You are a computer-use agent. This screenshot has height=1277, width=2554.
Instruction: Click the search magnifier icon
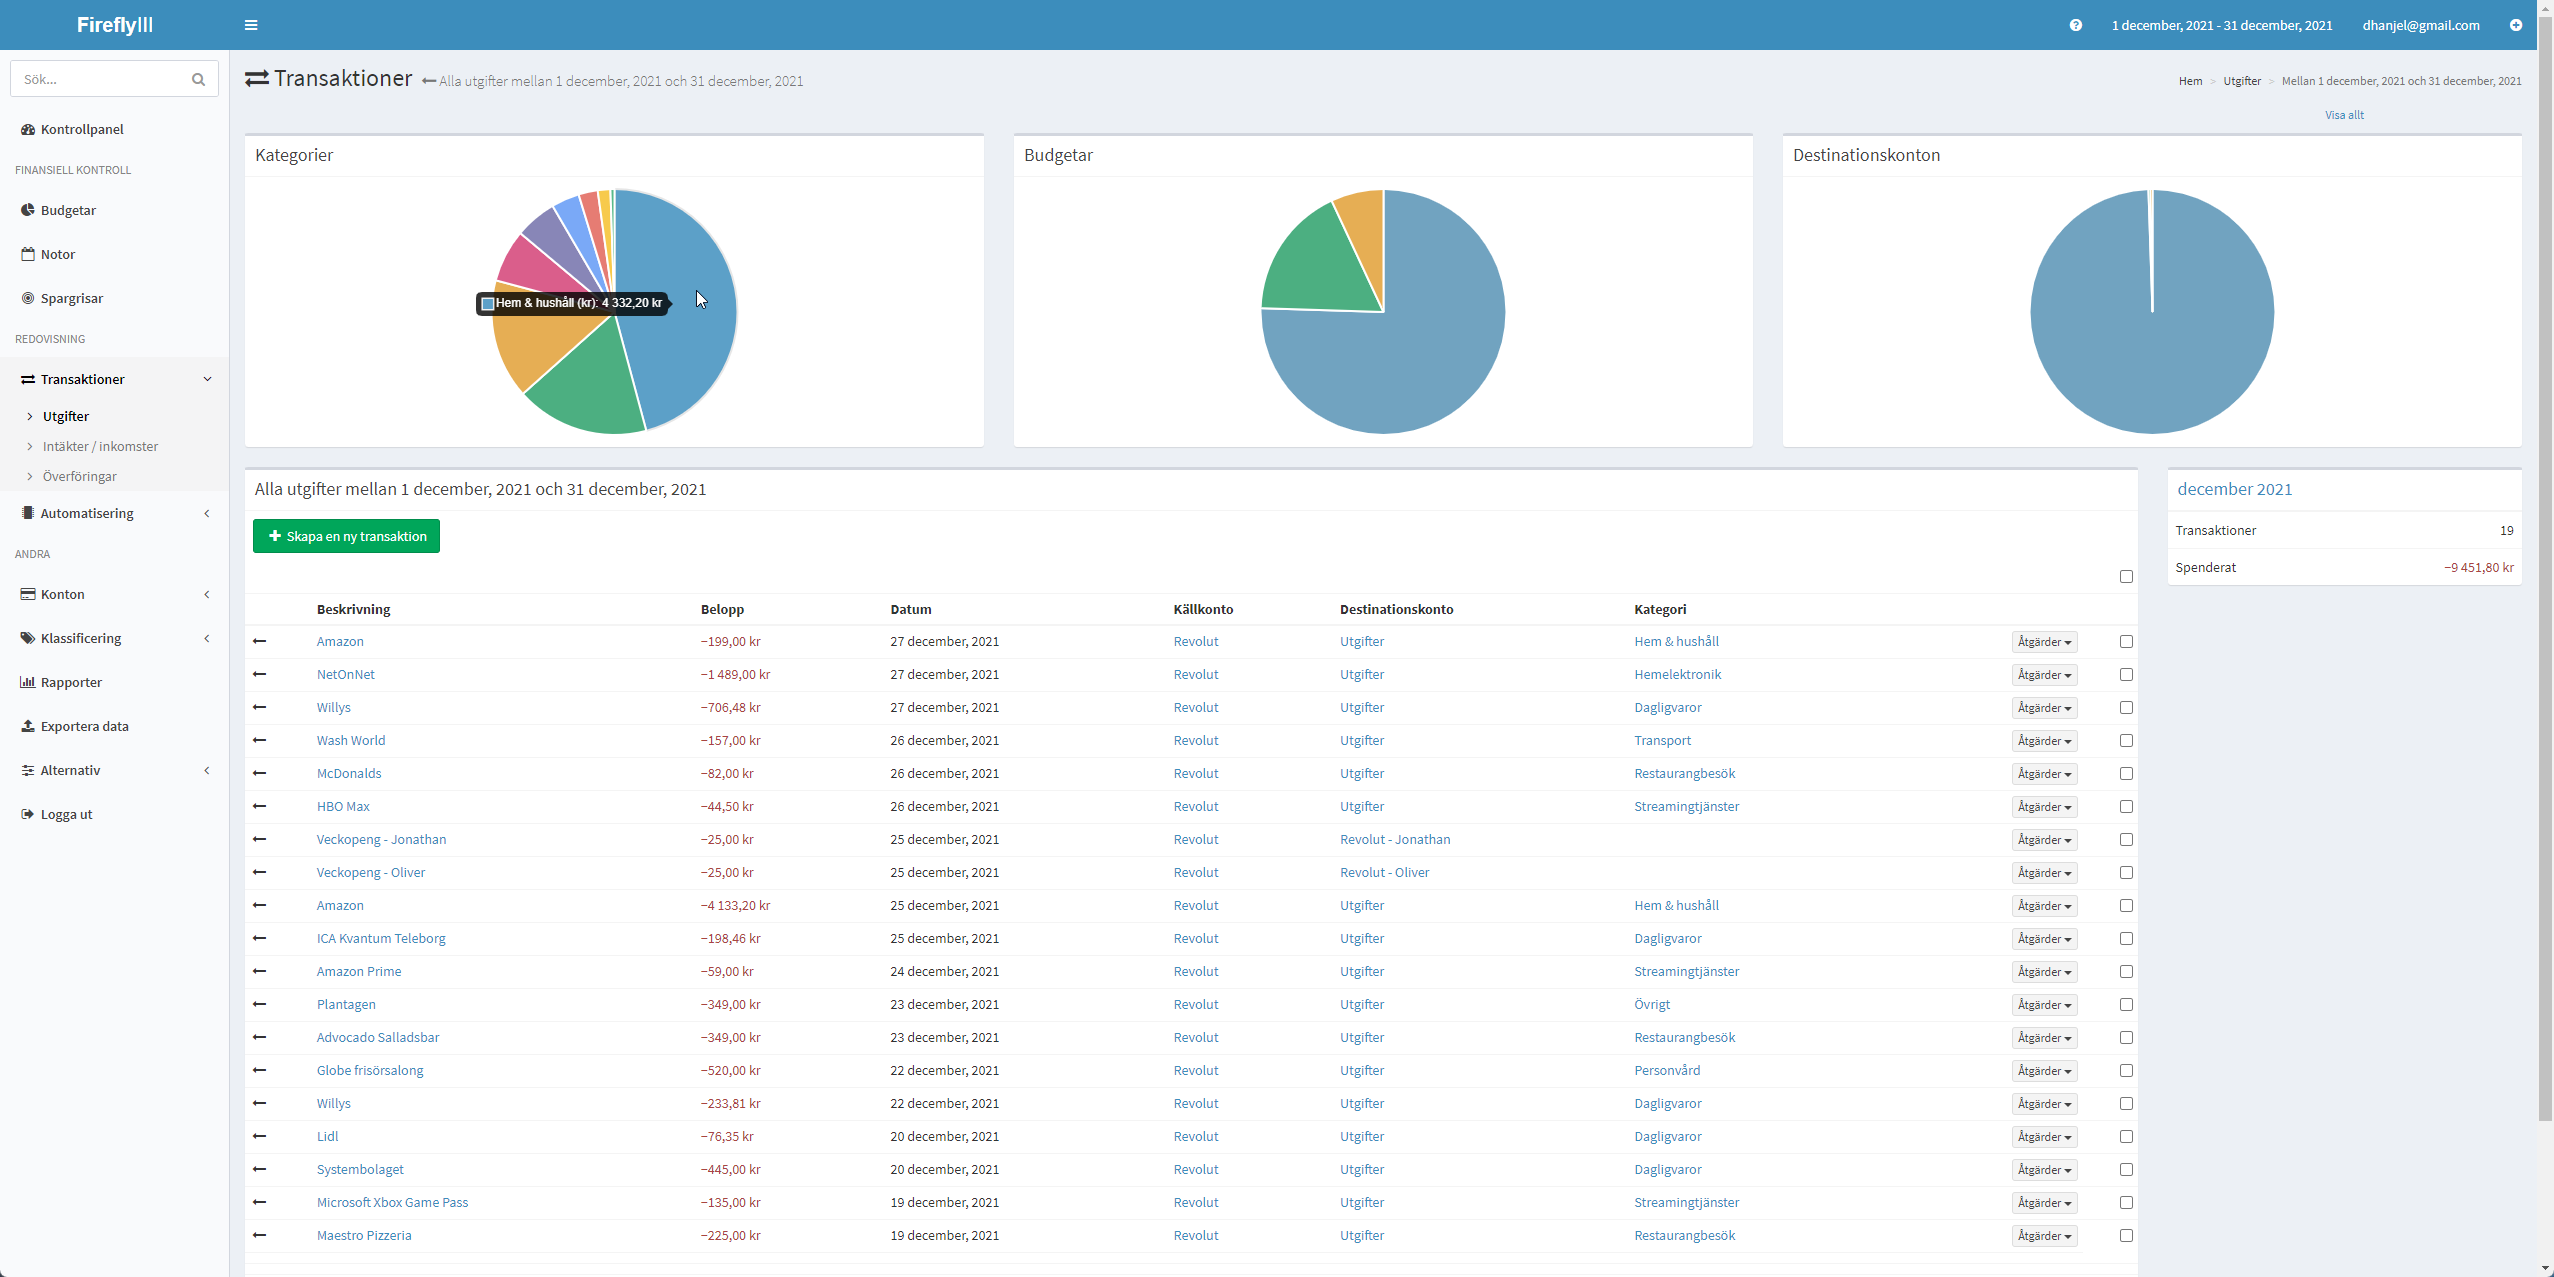(x=198, y=79)
